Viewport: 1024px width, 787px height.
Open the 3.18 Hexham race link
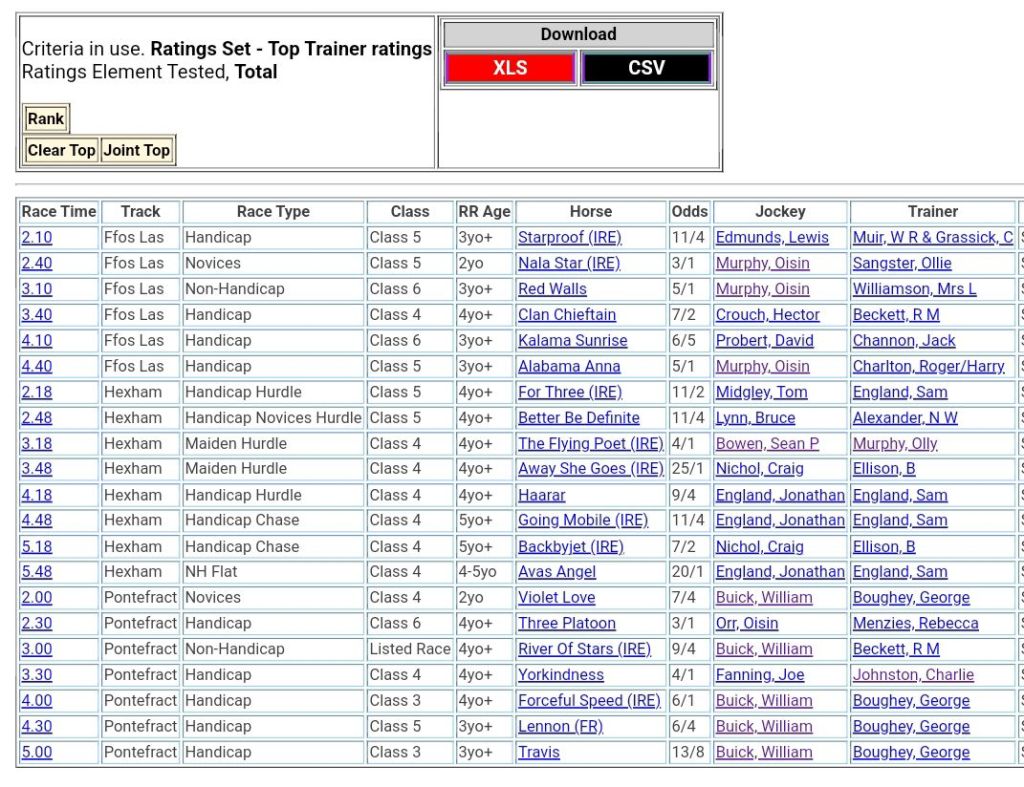37,444
